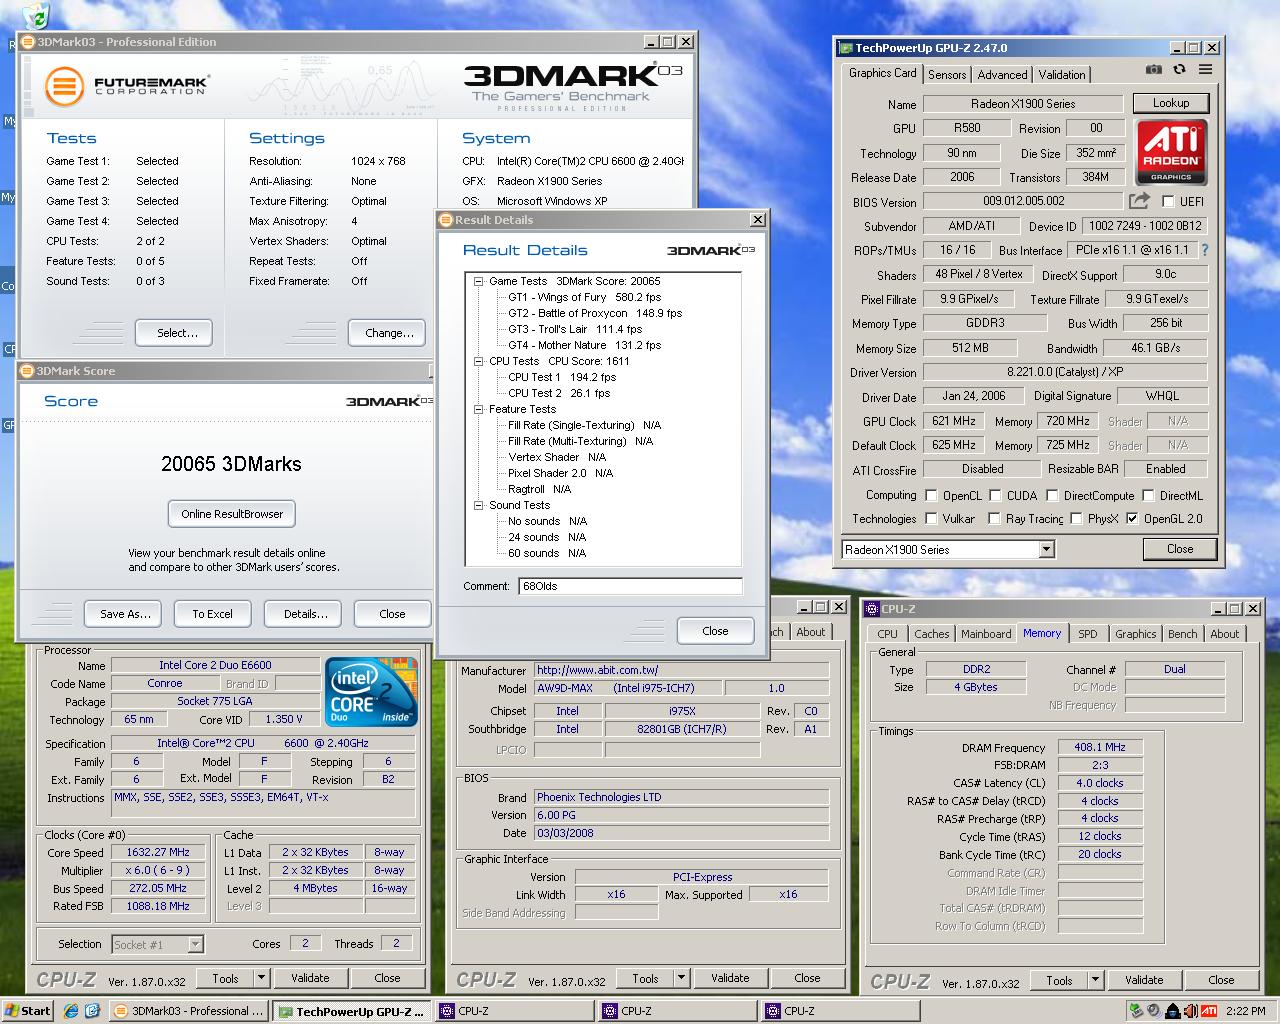Collapse the Game Tests tree node

click(x=479, y=281)
